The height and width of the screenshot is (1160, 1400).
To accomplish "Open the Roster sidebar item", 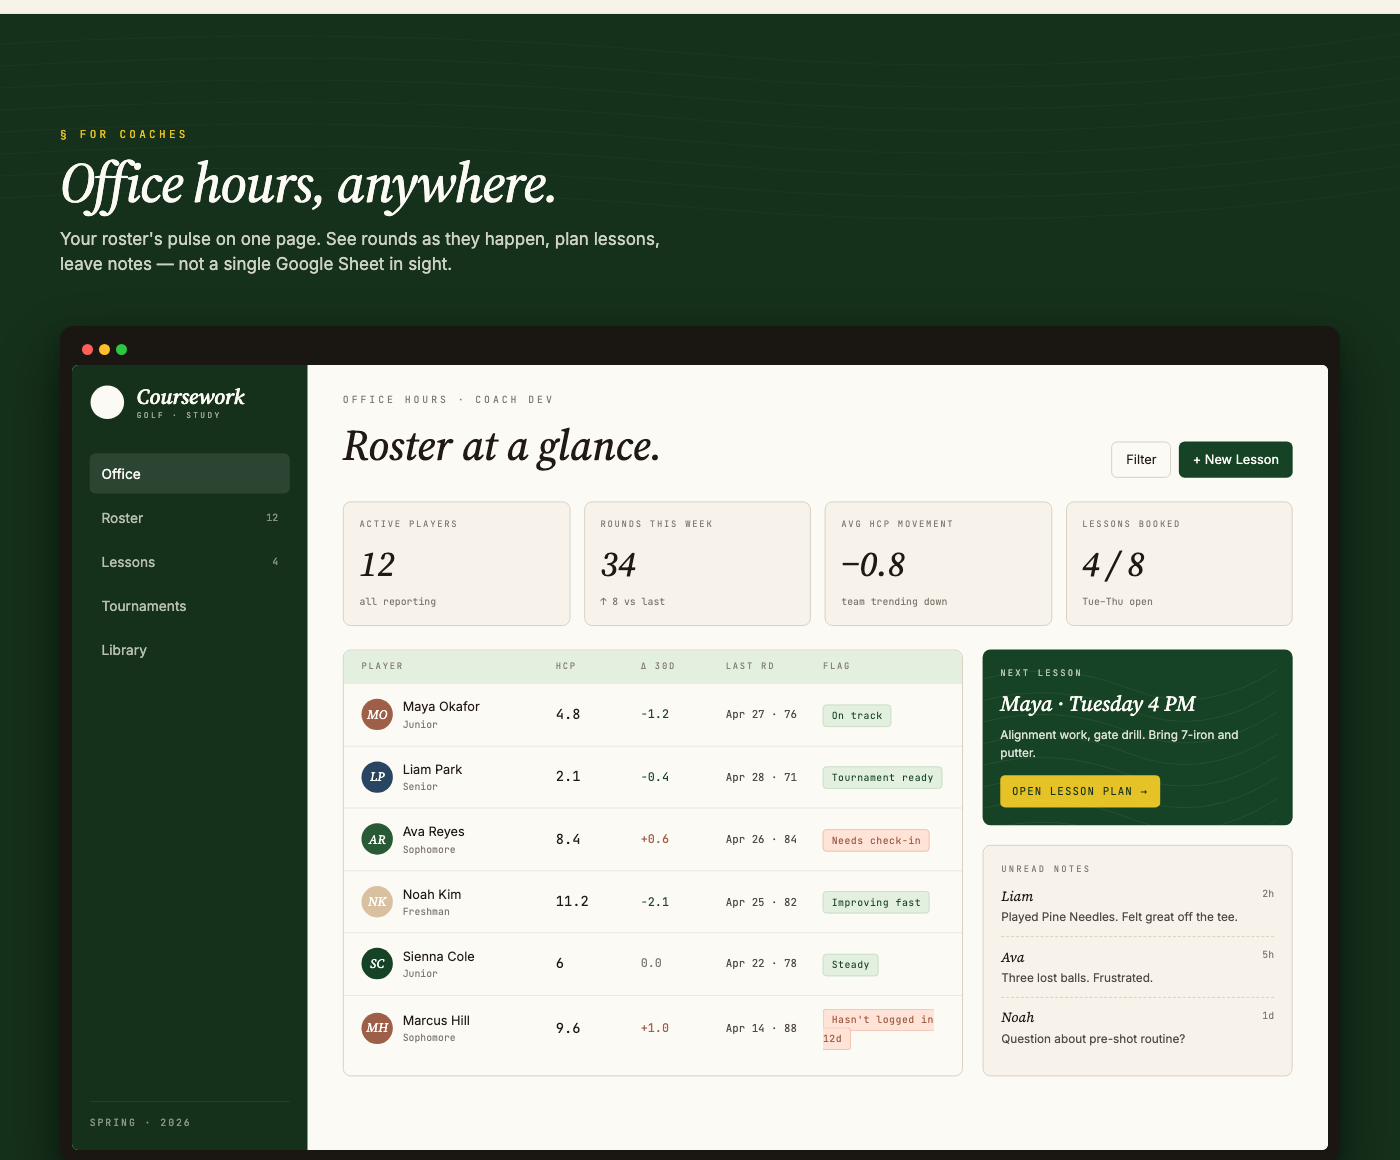I will (189, 517).
